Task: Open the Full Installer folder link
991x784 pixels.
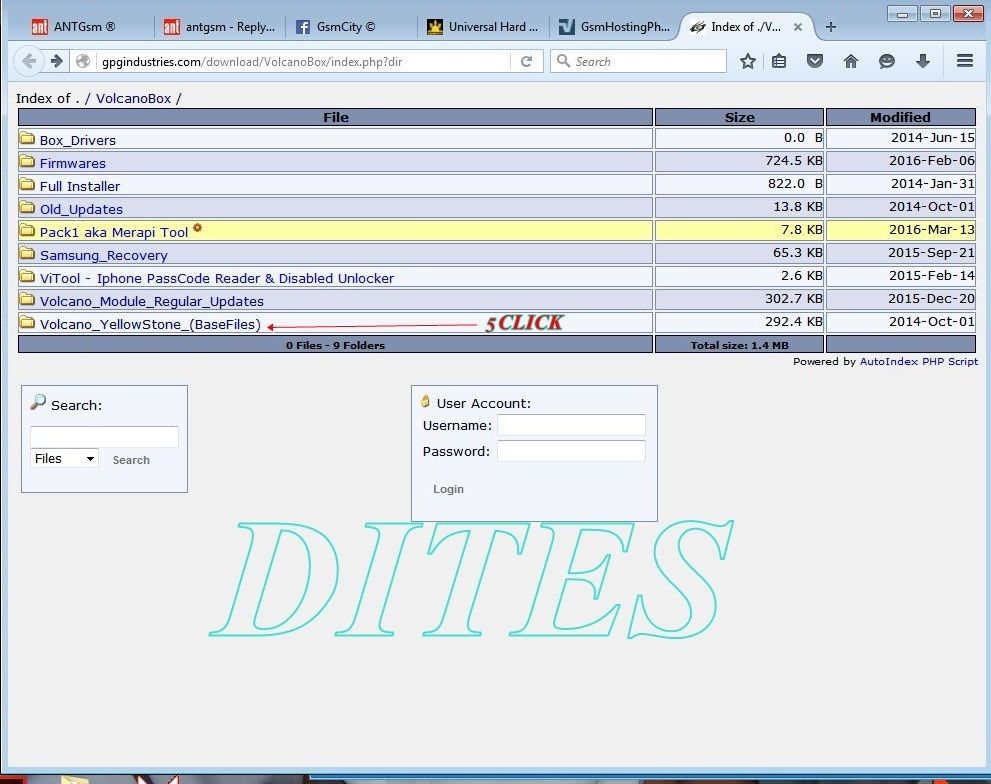Action: point(80,187)
